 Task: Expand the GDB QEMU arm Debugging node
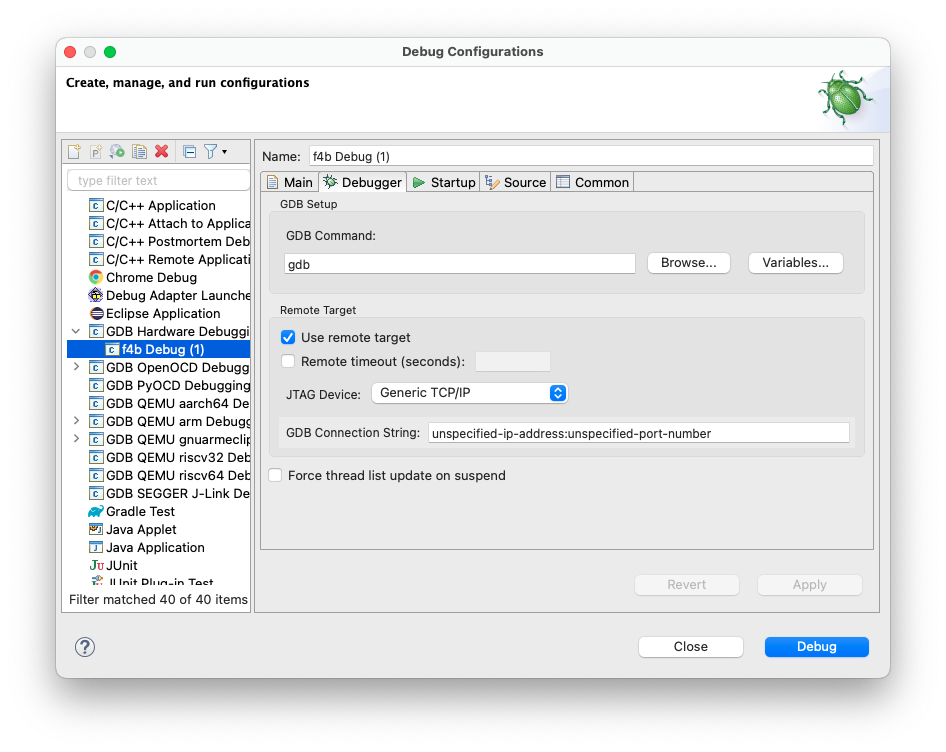click(76, 421)
